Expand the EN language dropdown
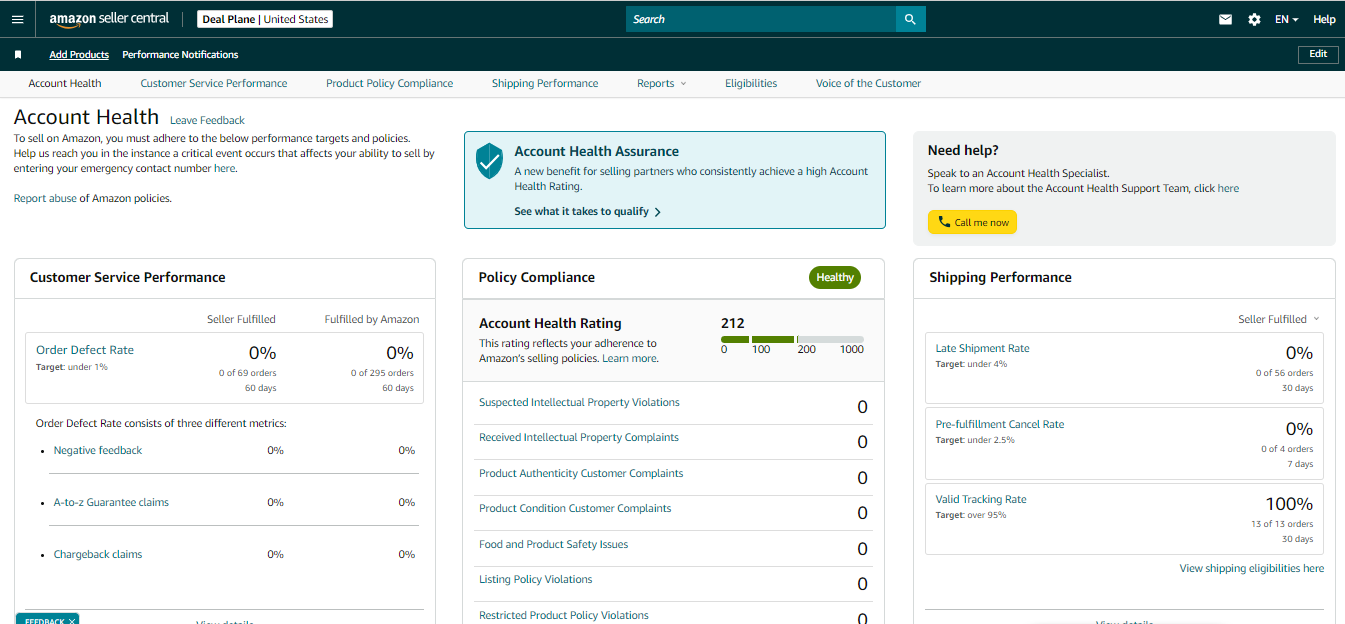Screen dimensions: 1345x624 [x=1286, y=19]
